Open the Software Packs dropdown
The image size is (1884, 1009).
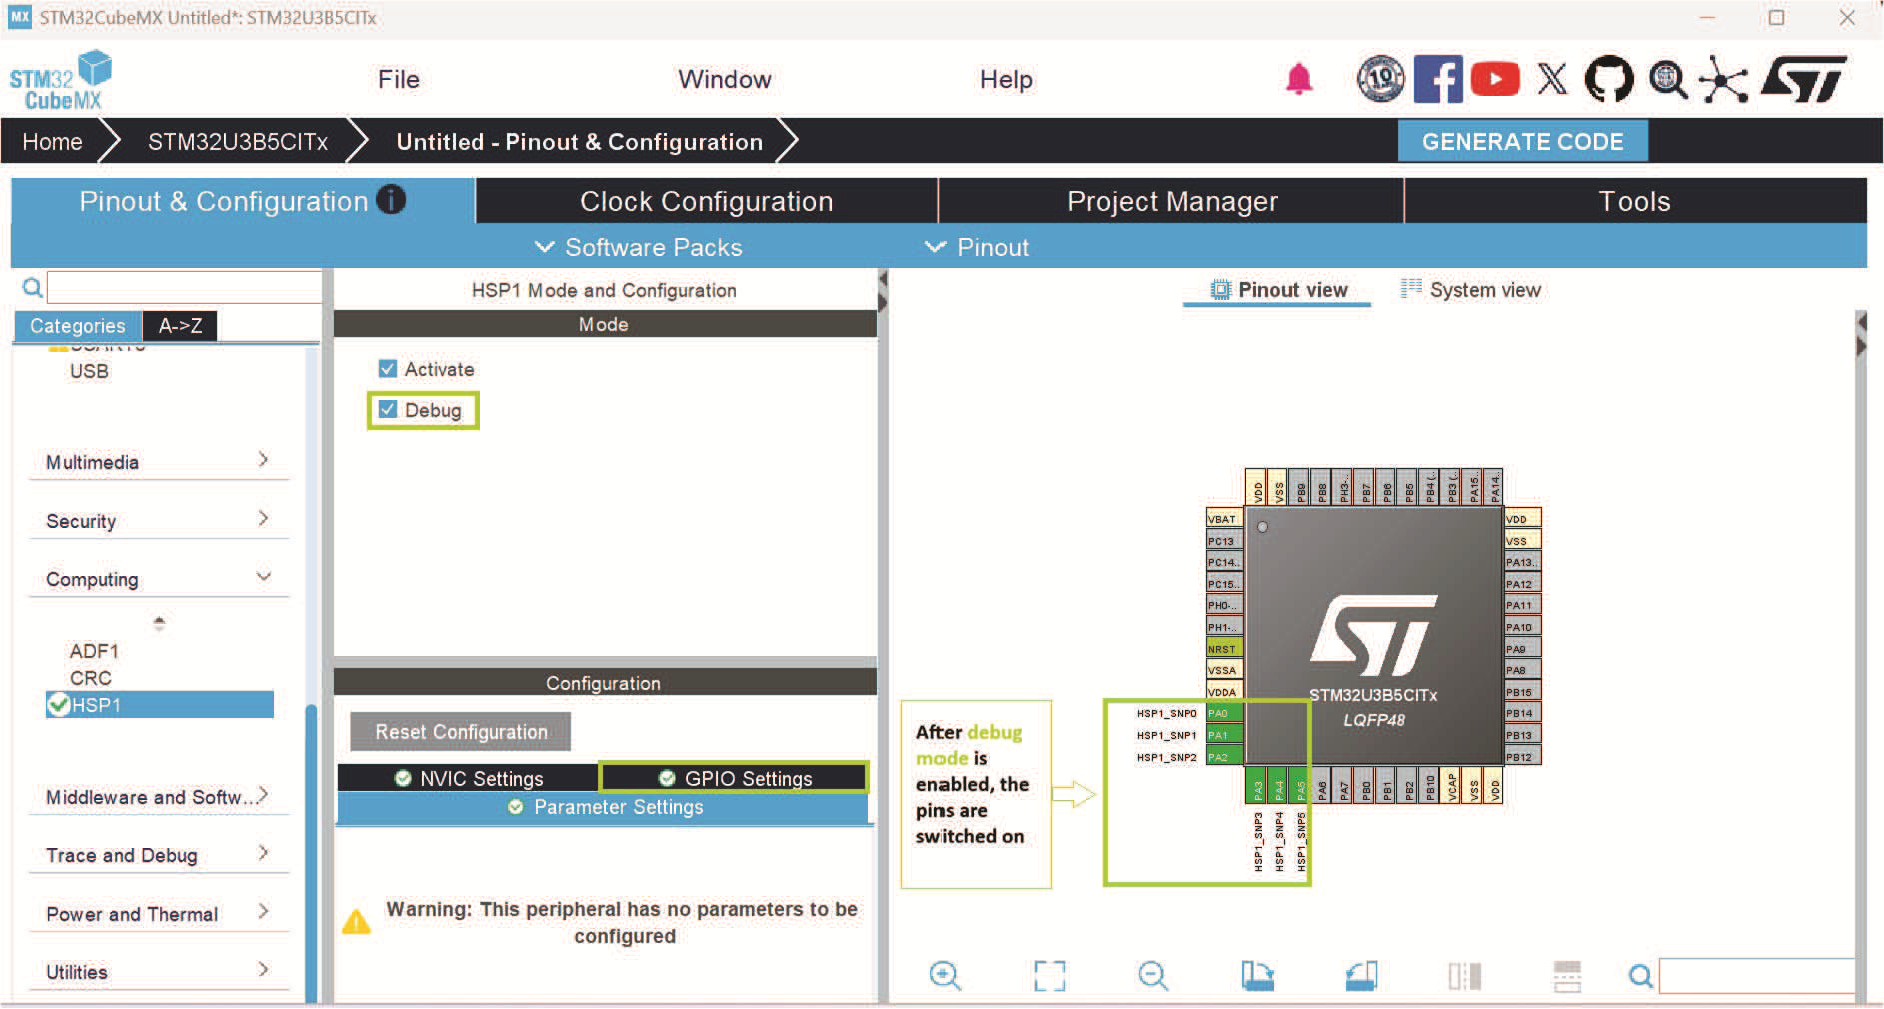point(639,247)
